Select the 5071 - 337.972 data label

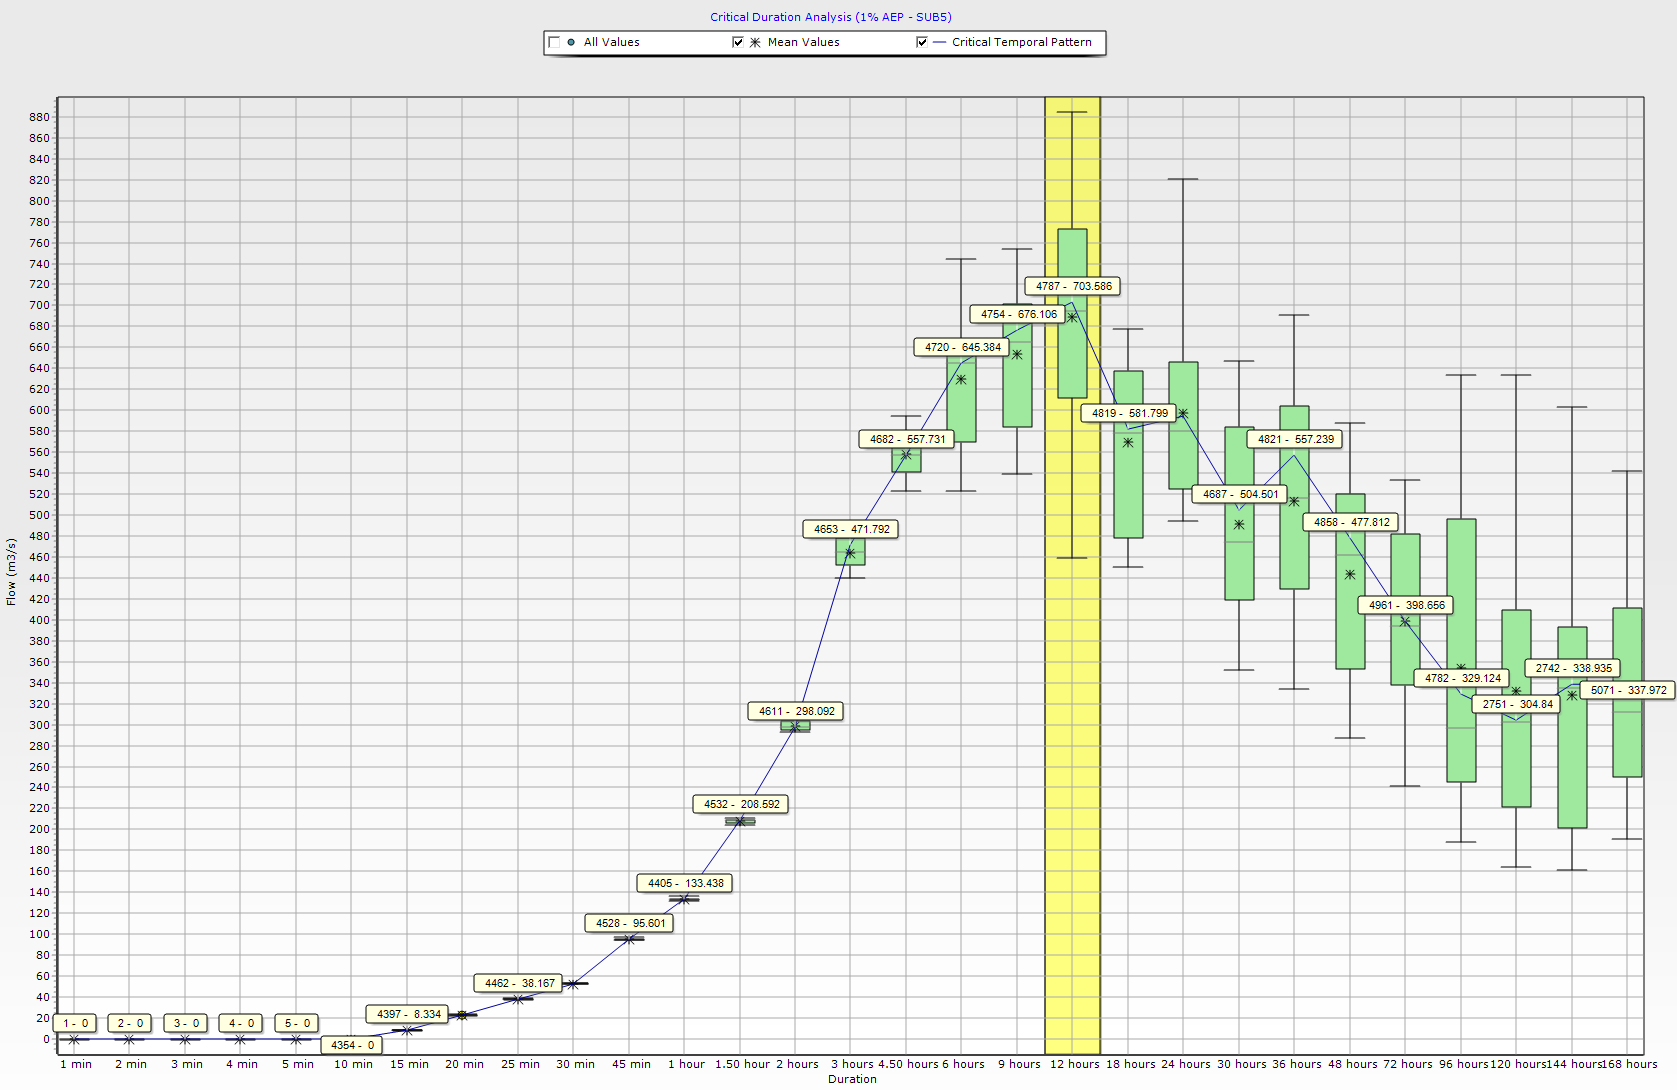coord(1628,690)
